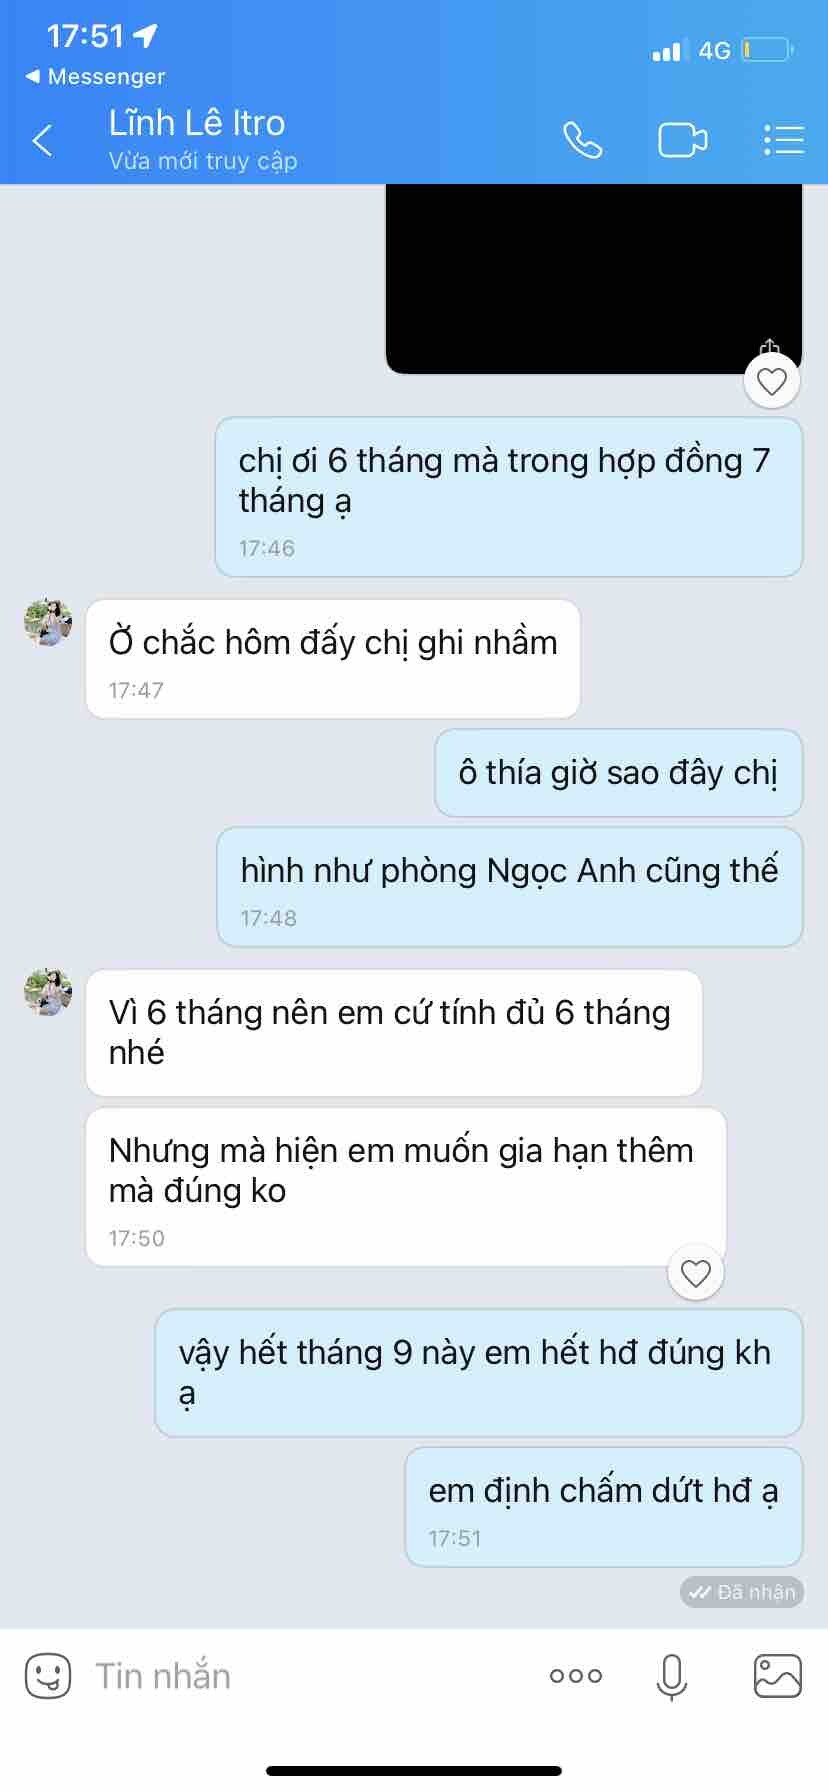This screenshot has width=828, height=1792.
Task: Open the black image attachment
Action: (594, 279)
